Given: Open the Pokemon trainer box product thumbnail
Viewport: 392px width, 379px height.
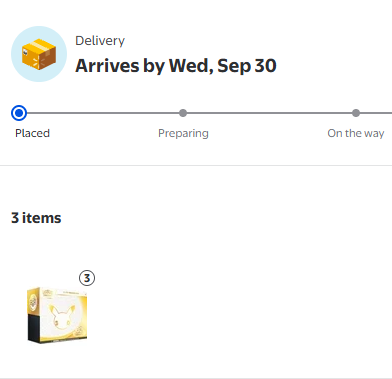Looking at the screenshot, I should pyautogui.click(x=57, y=315).
